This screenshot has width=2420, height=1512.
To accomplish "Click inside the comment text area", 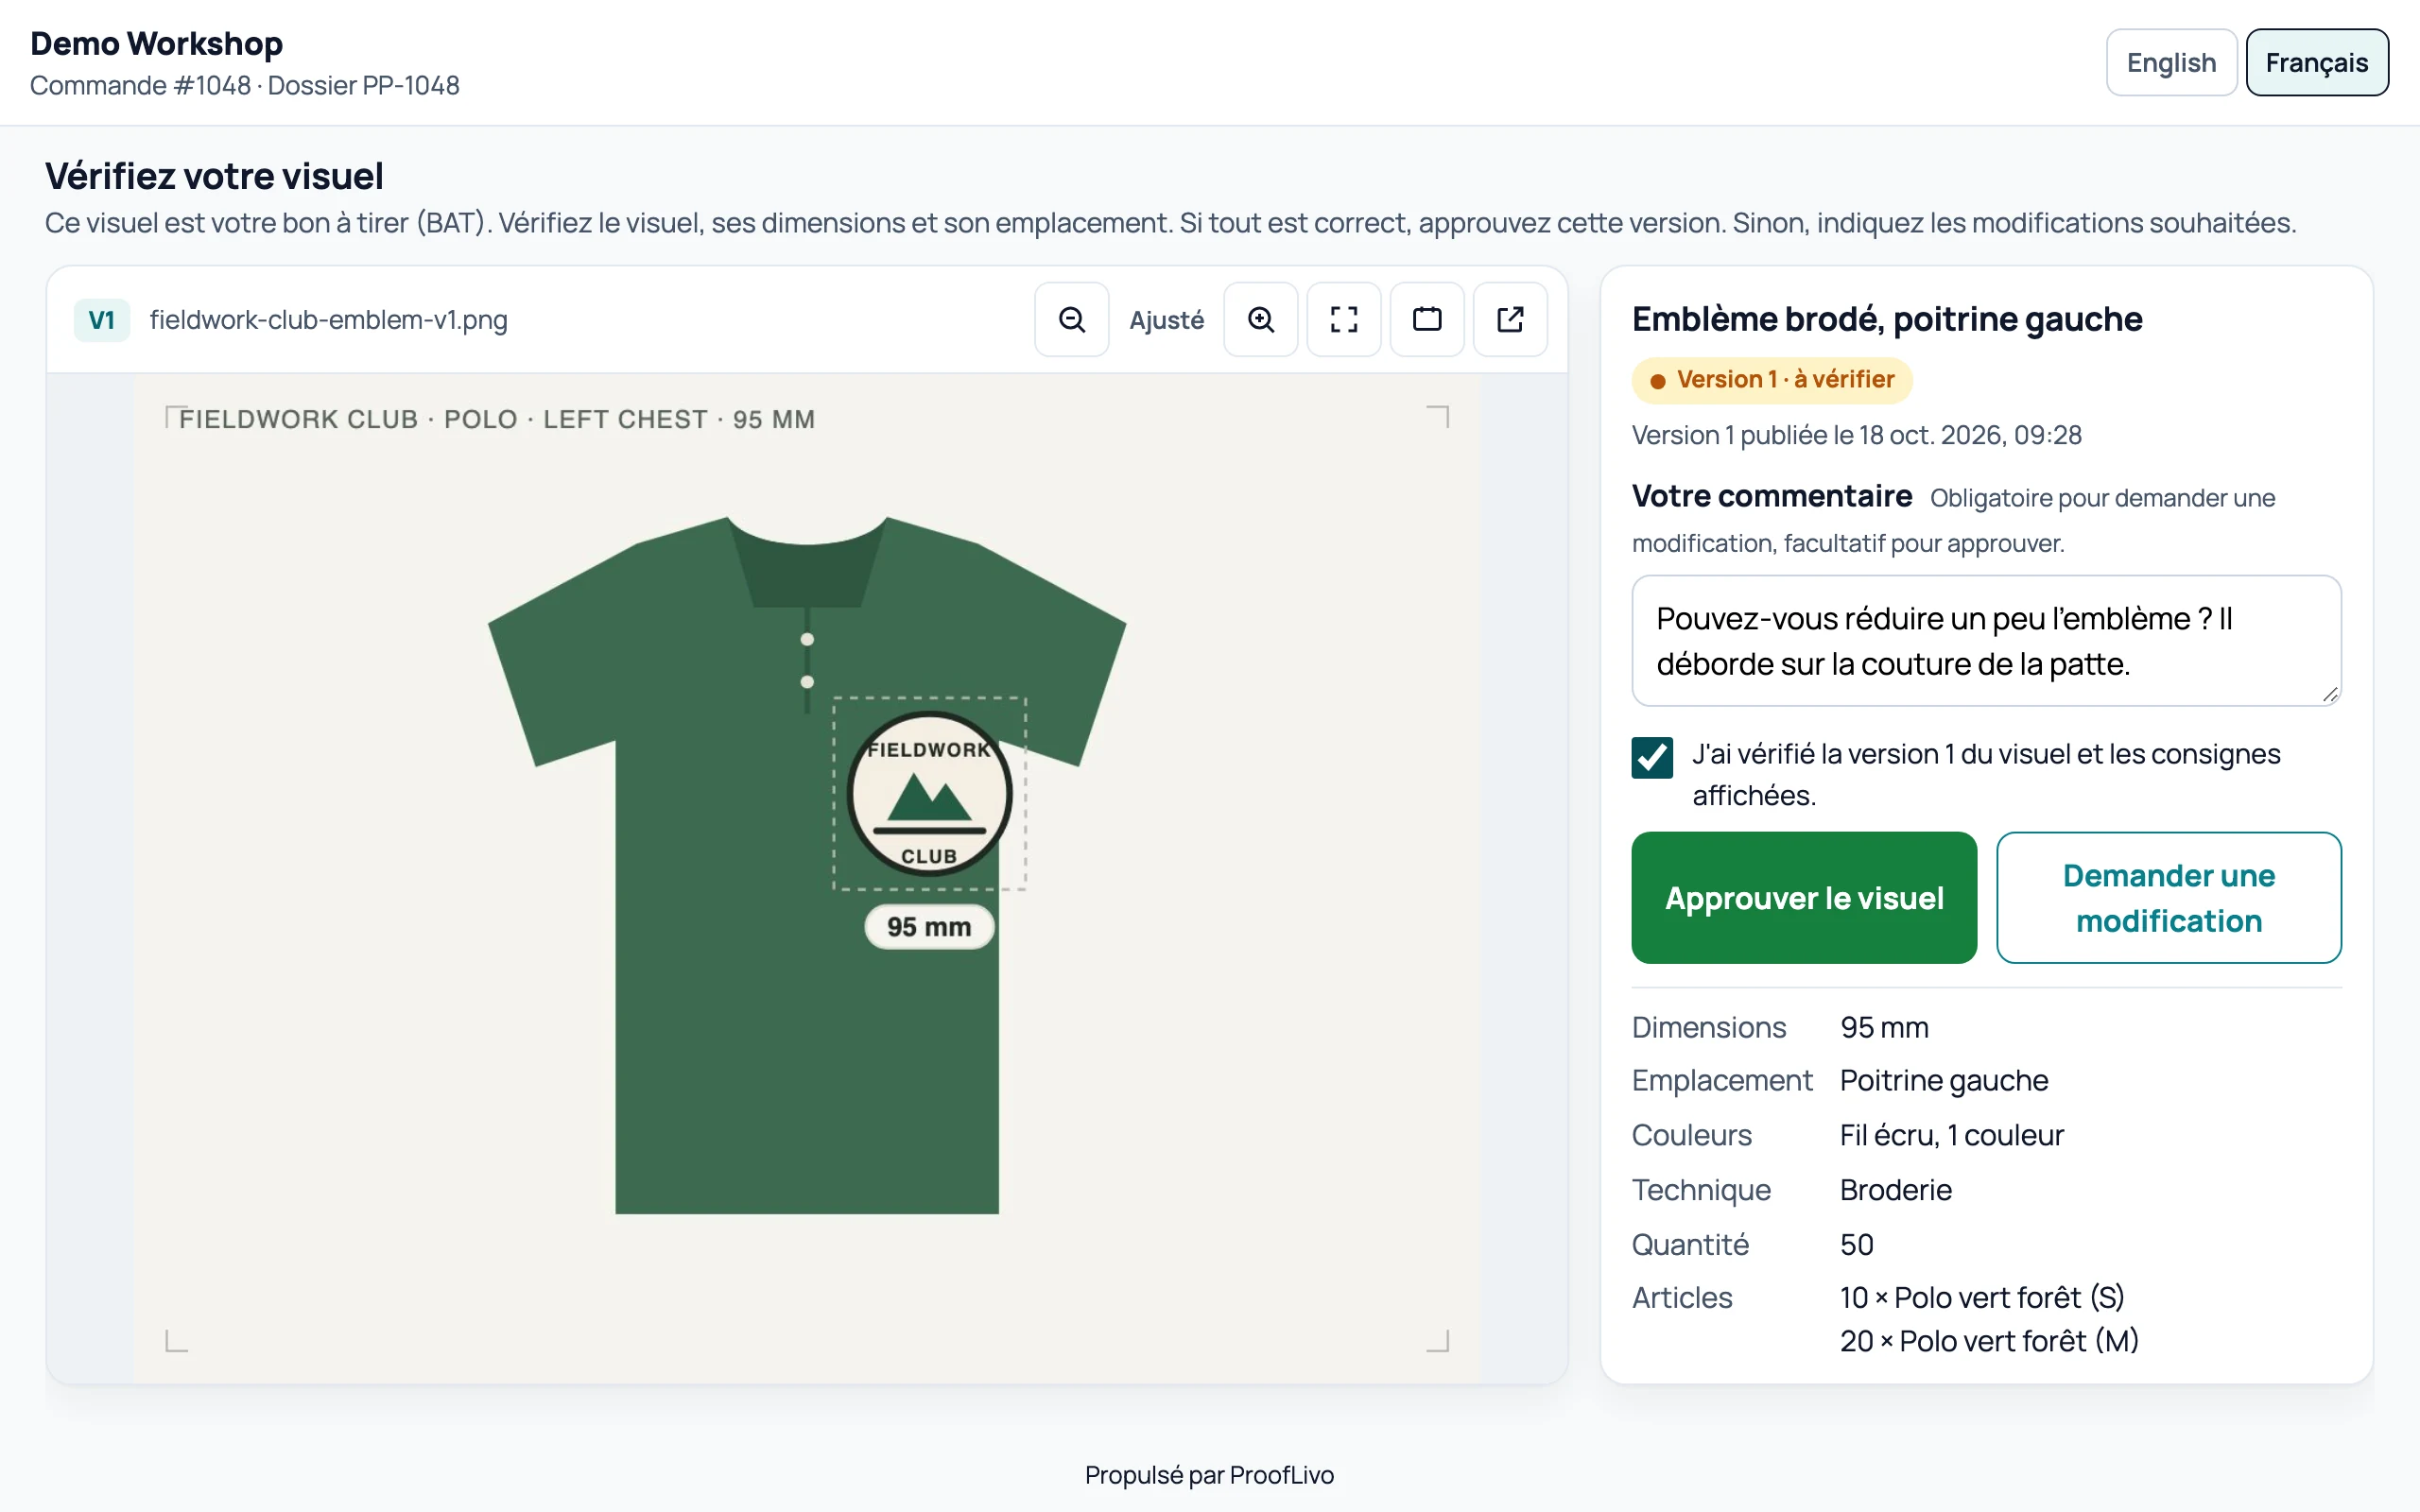I will tap(1985, 640).
